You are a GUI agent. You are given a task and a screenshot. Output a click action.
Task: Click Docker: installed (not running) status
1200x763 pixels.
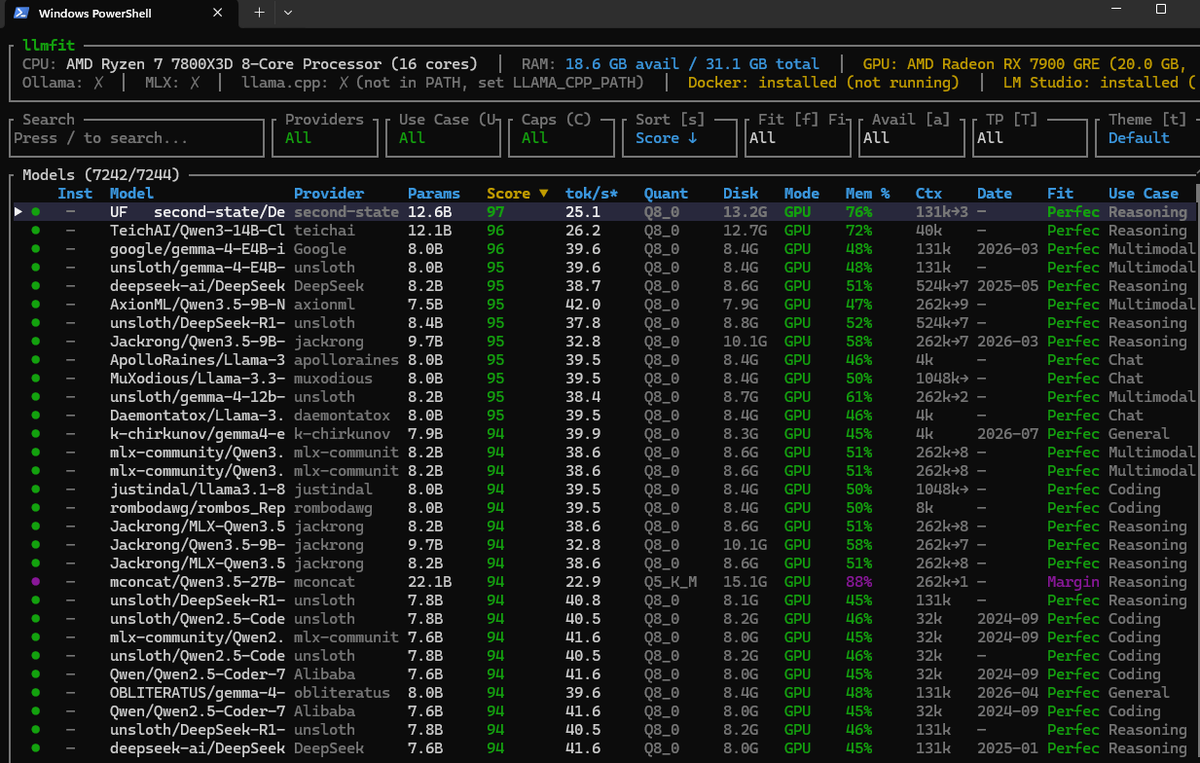click(823, 83)
